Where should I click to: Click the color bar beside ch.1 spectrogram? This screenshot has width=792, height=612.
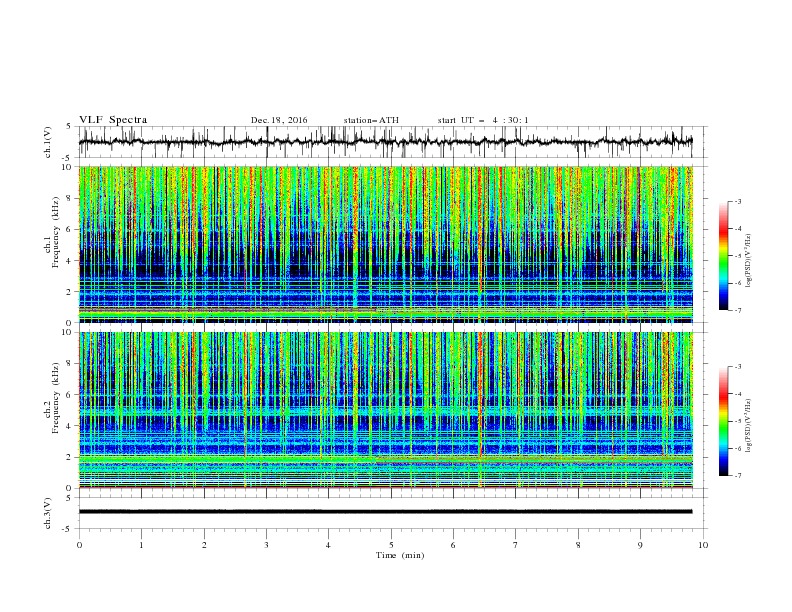724,256
